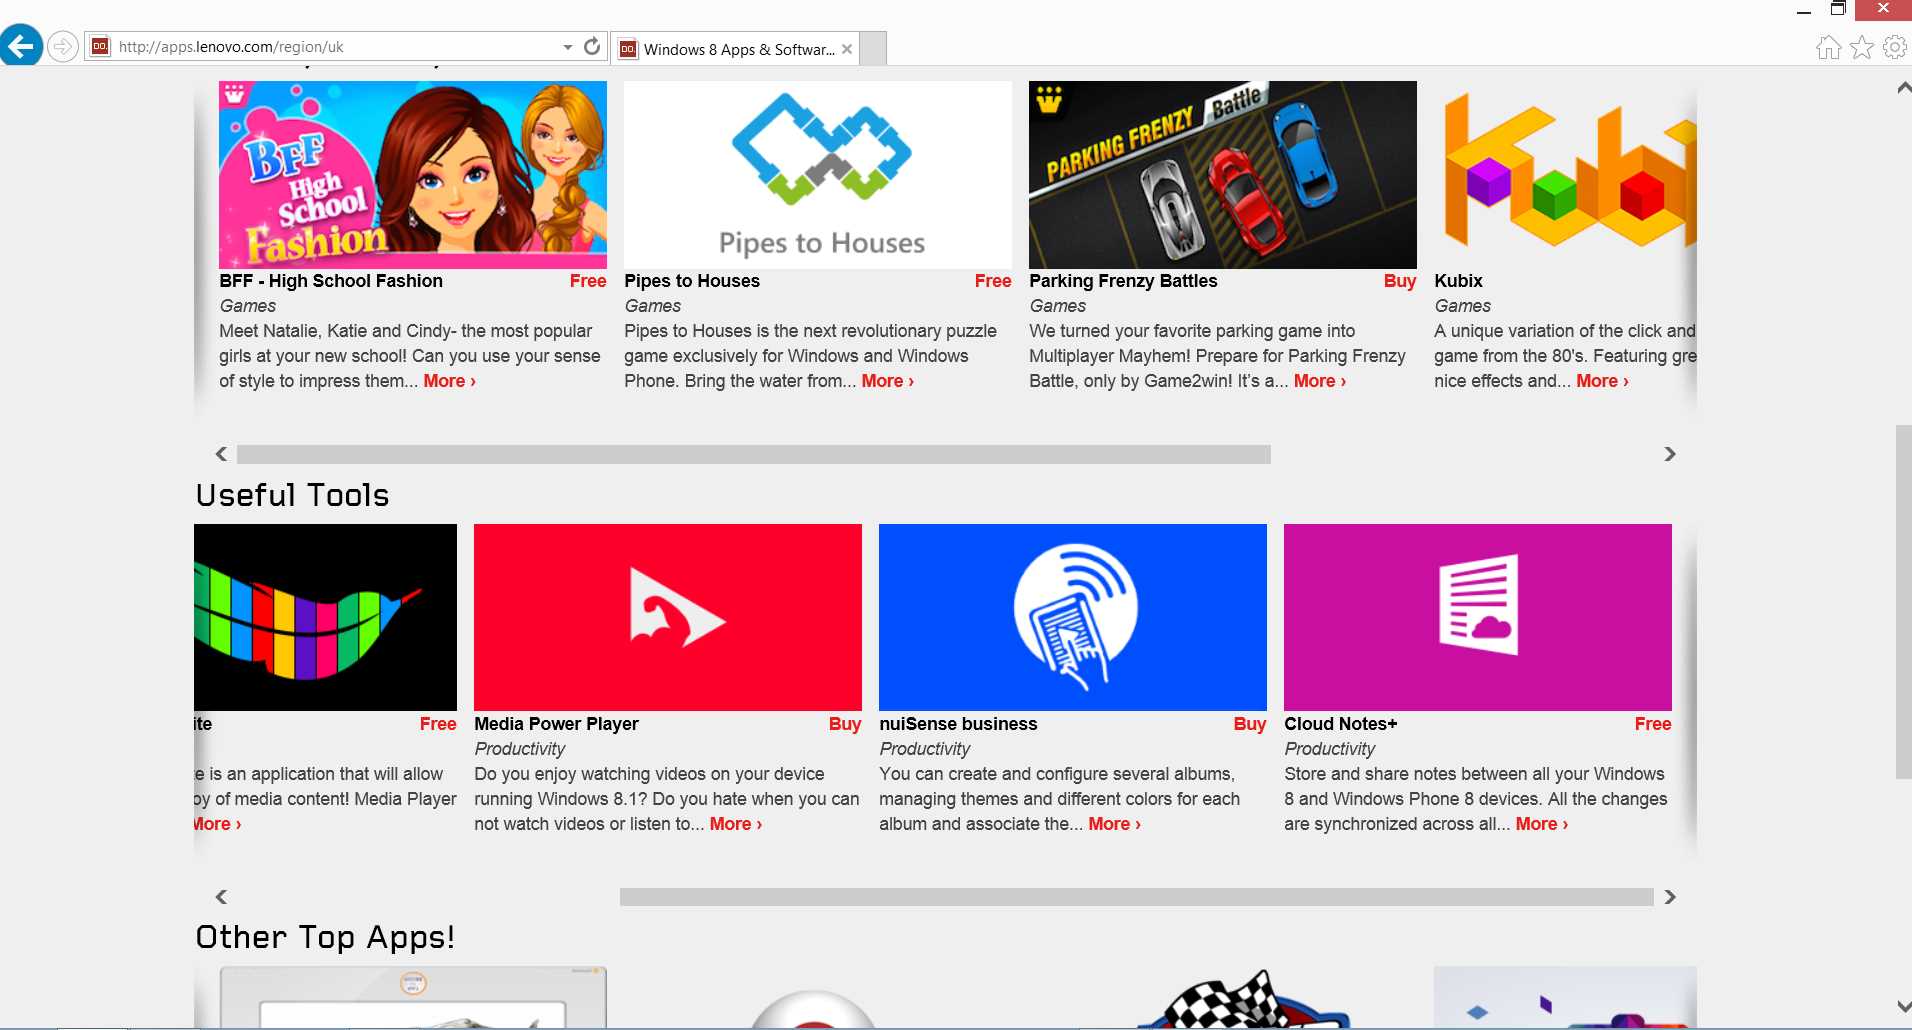Open the Media Power Player red tile
This screenshot has width=1912, height=1030.
(668, 617)
